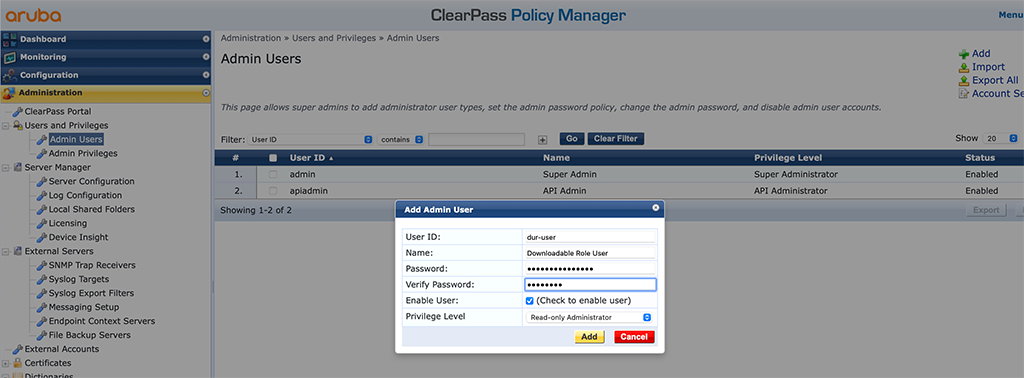Expand the Configuration section arrow
Viewport: 1024px width, 378px height.
(206, 75)
